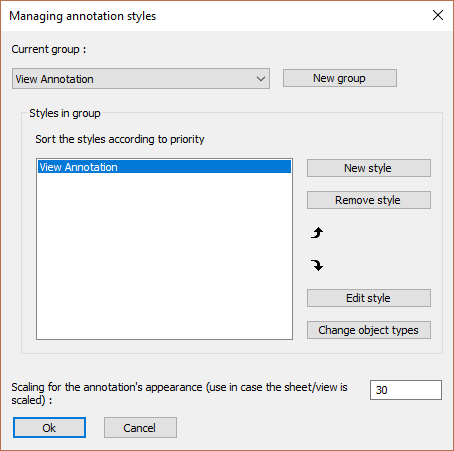Move selected style down in priority
The image size is (454, 451).
point(317,265)
